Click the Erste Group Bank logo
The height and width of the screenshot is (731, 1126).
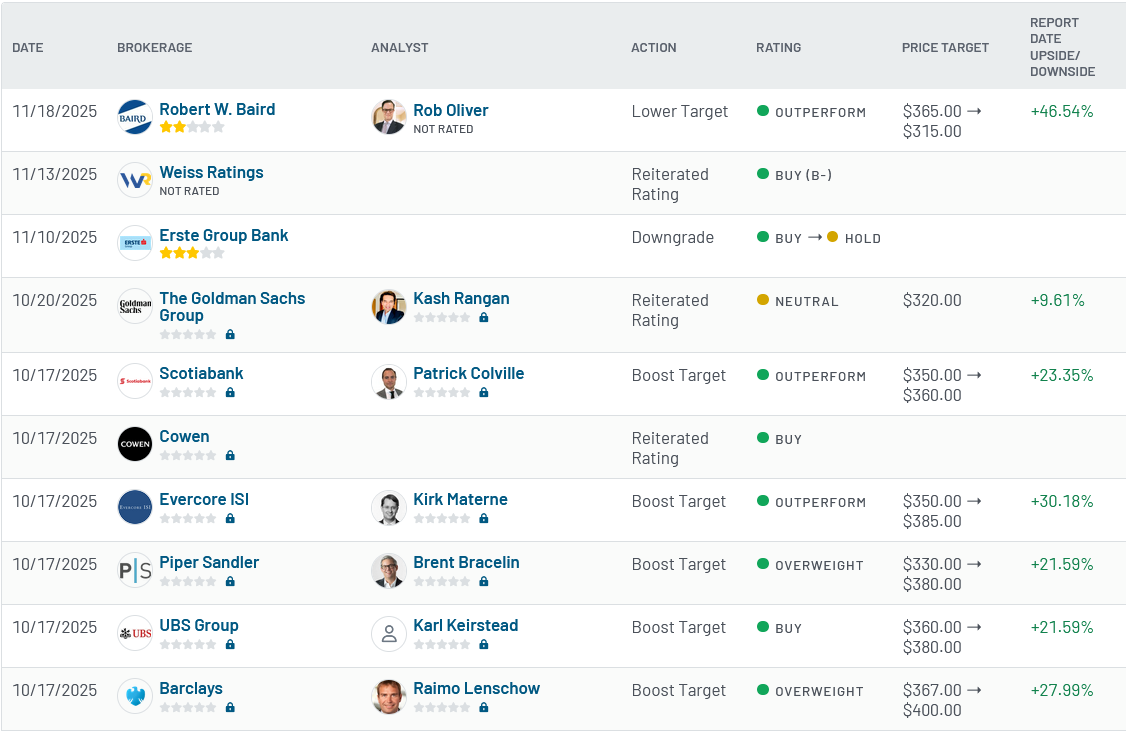(x=135, y=243)
